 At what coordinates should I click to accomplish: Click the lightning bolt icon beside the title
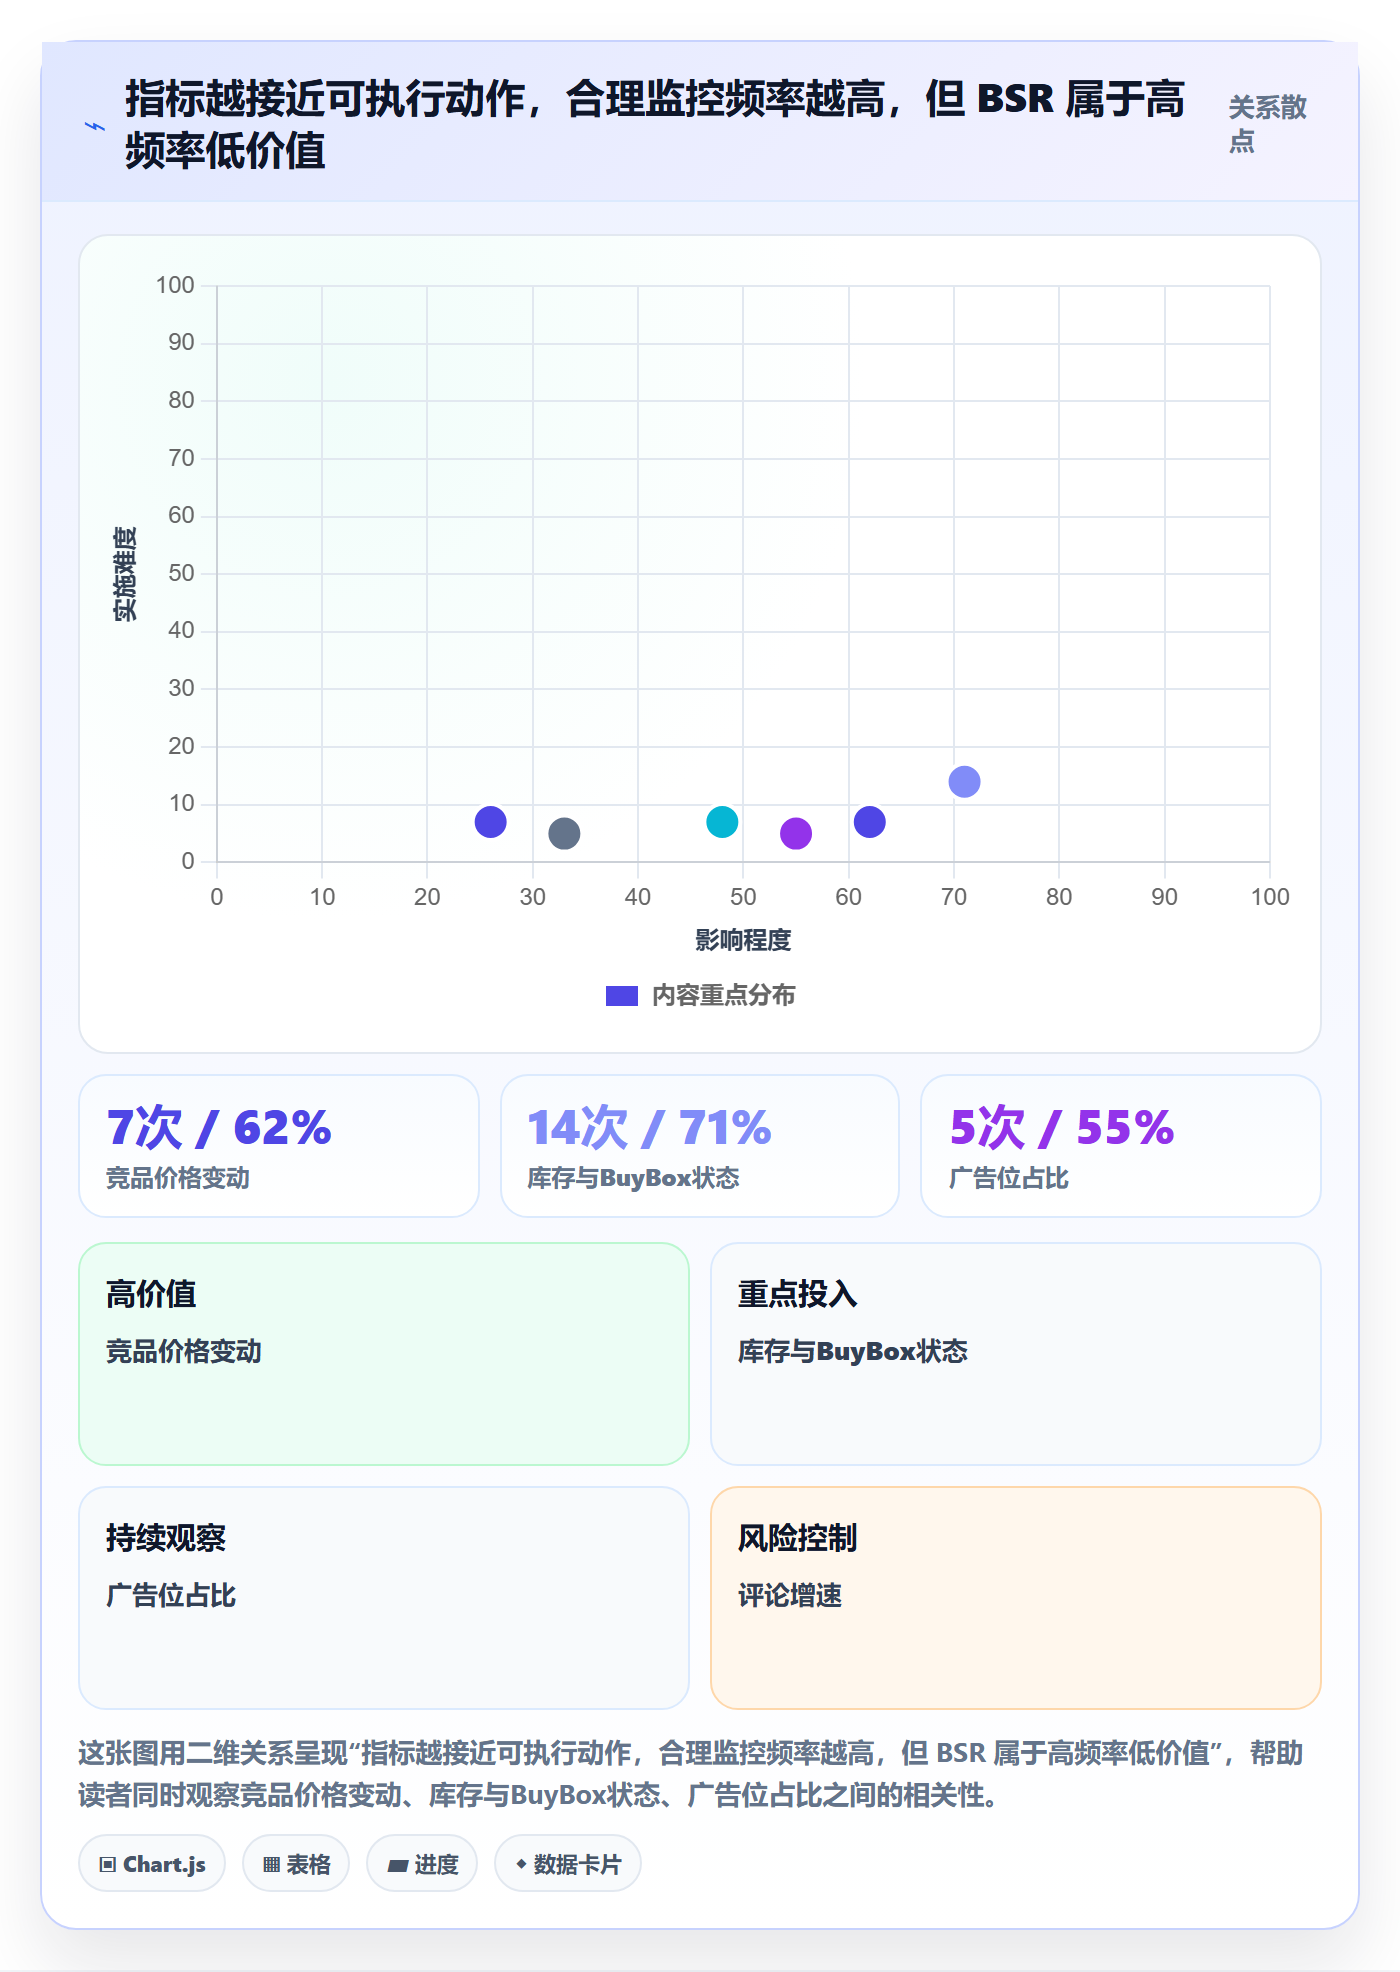(x=95, y=126)
